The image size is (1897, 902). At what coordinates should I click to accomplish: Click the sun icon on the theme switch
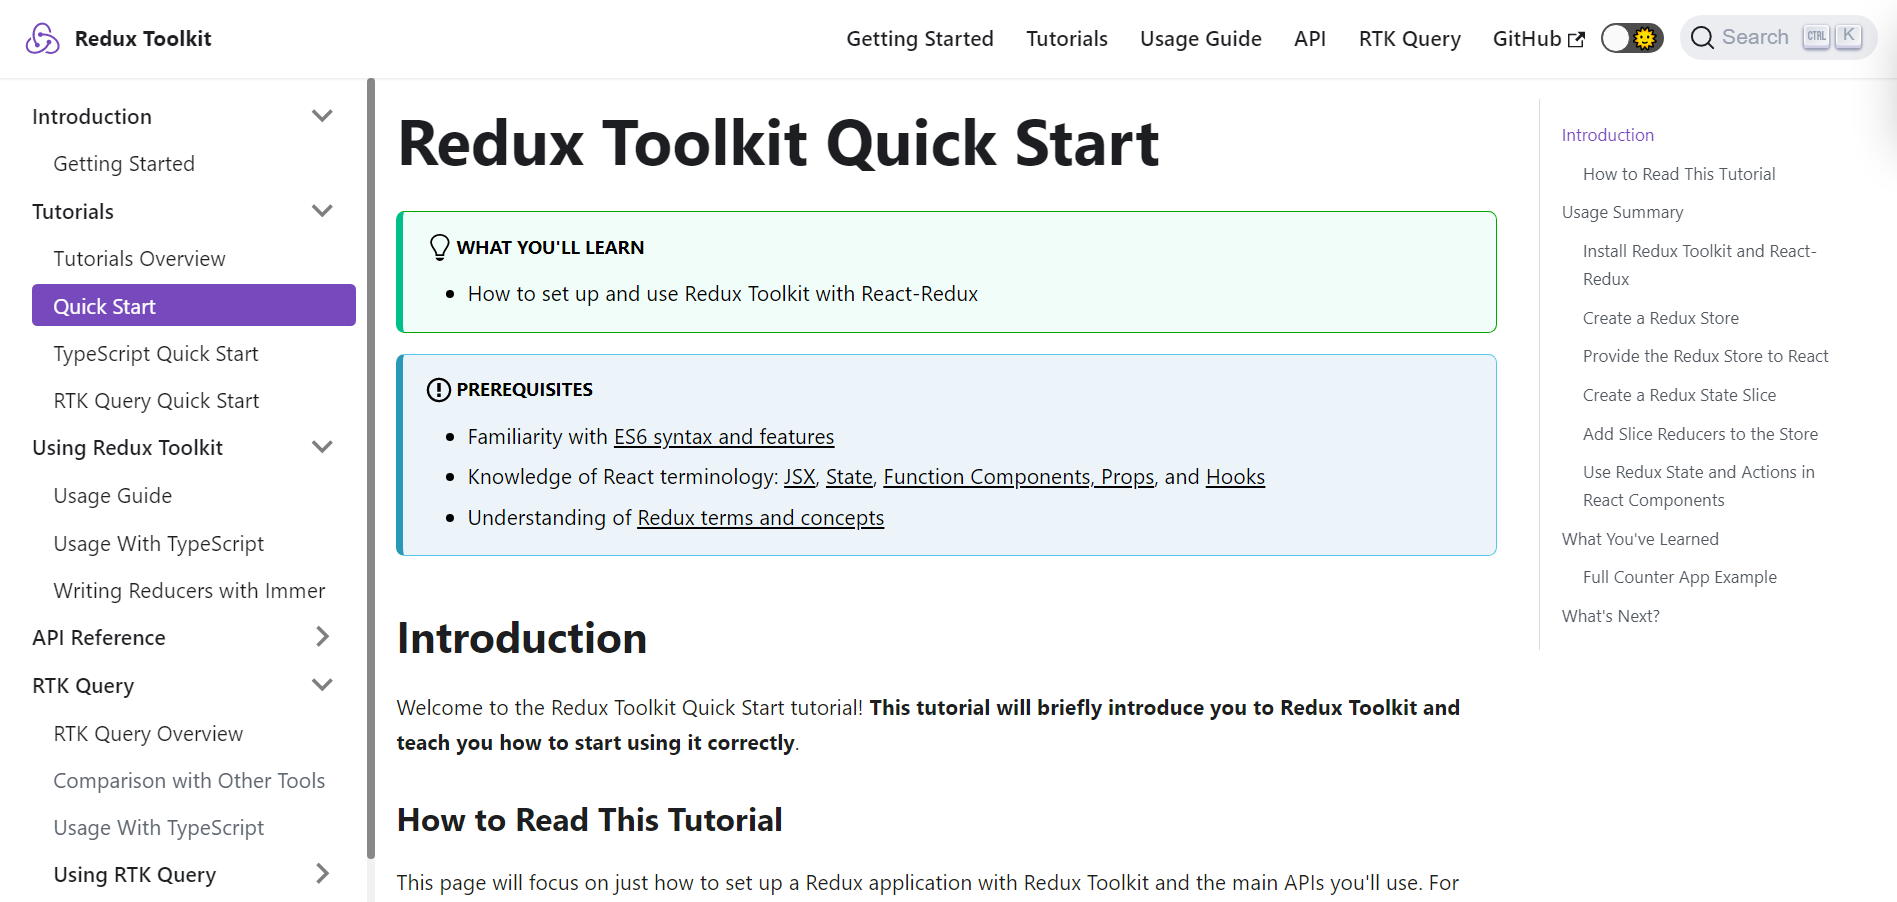tap(1644, 37)
